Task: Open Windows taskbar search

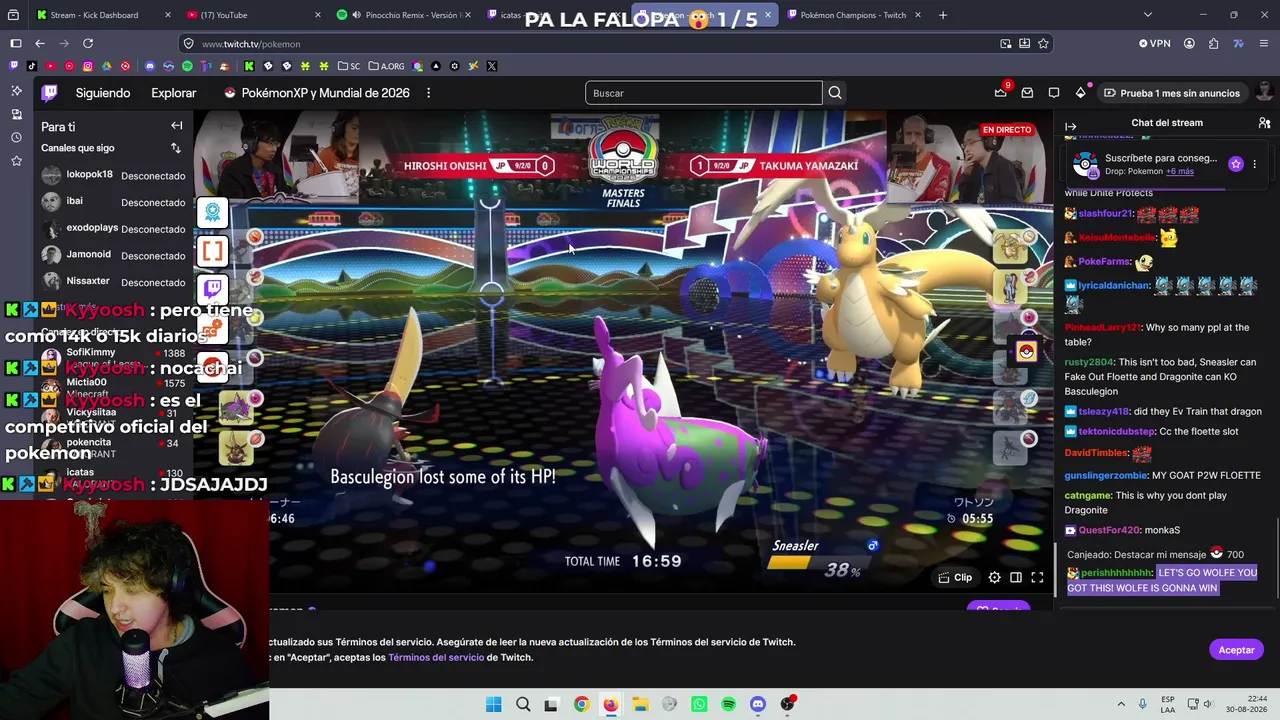Action: 523,704
